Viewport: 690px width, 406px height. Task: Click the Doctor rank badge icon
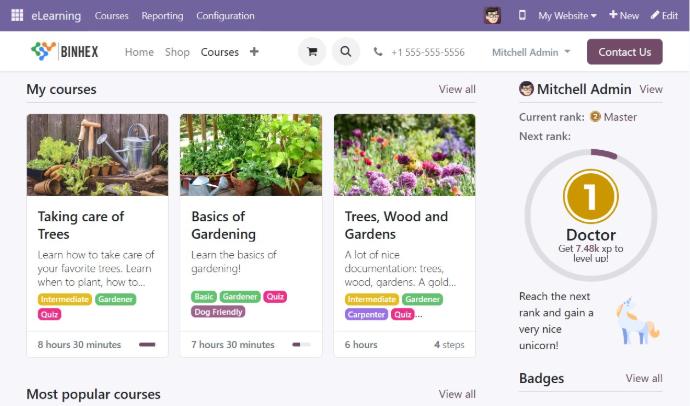591,197
